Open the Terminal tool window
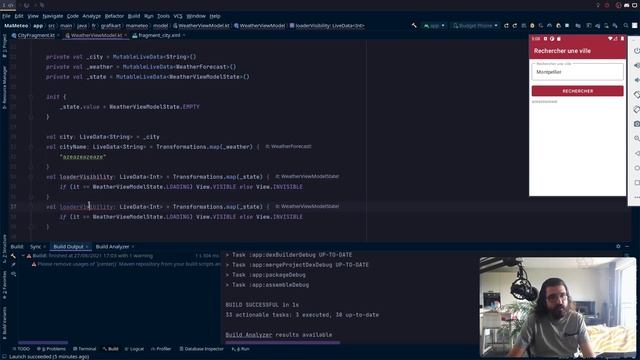The image size is (640, 360). pyautogui.click(x=84, y=349)
